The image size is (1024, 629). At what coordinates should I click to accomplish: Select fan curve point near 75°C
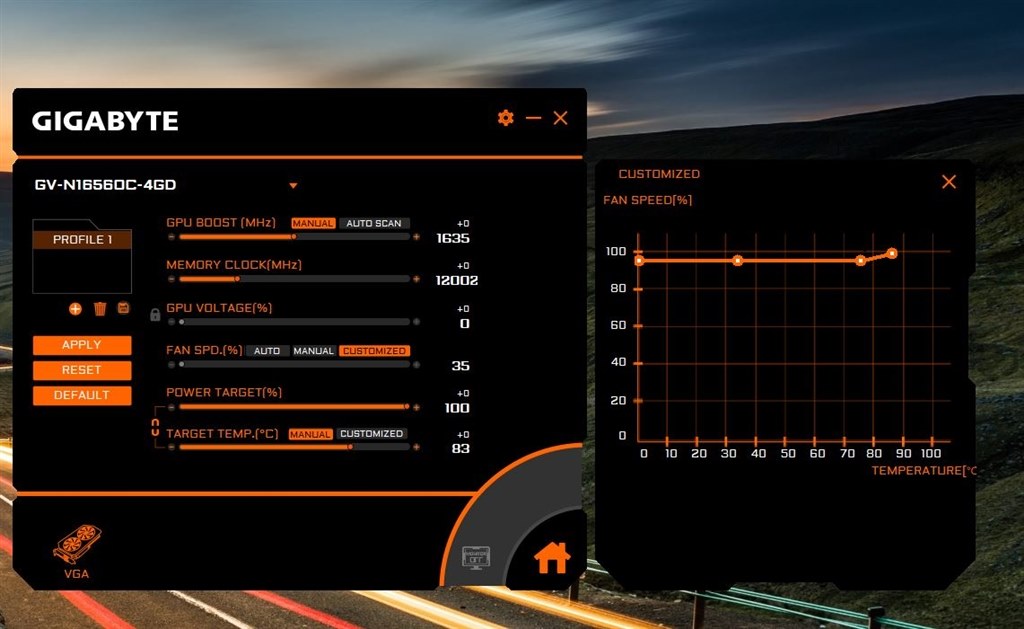(x=861, y=261)
